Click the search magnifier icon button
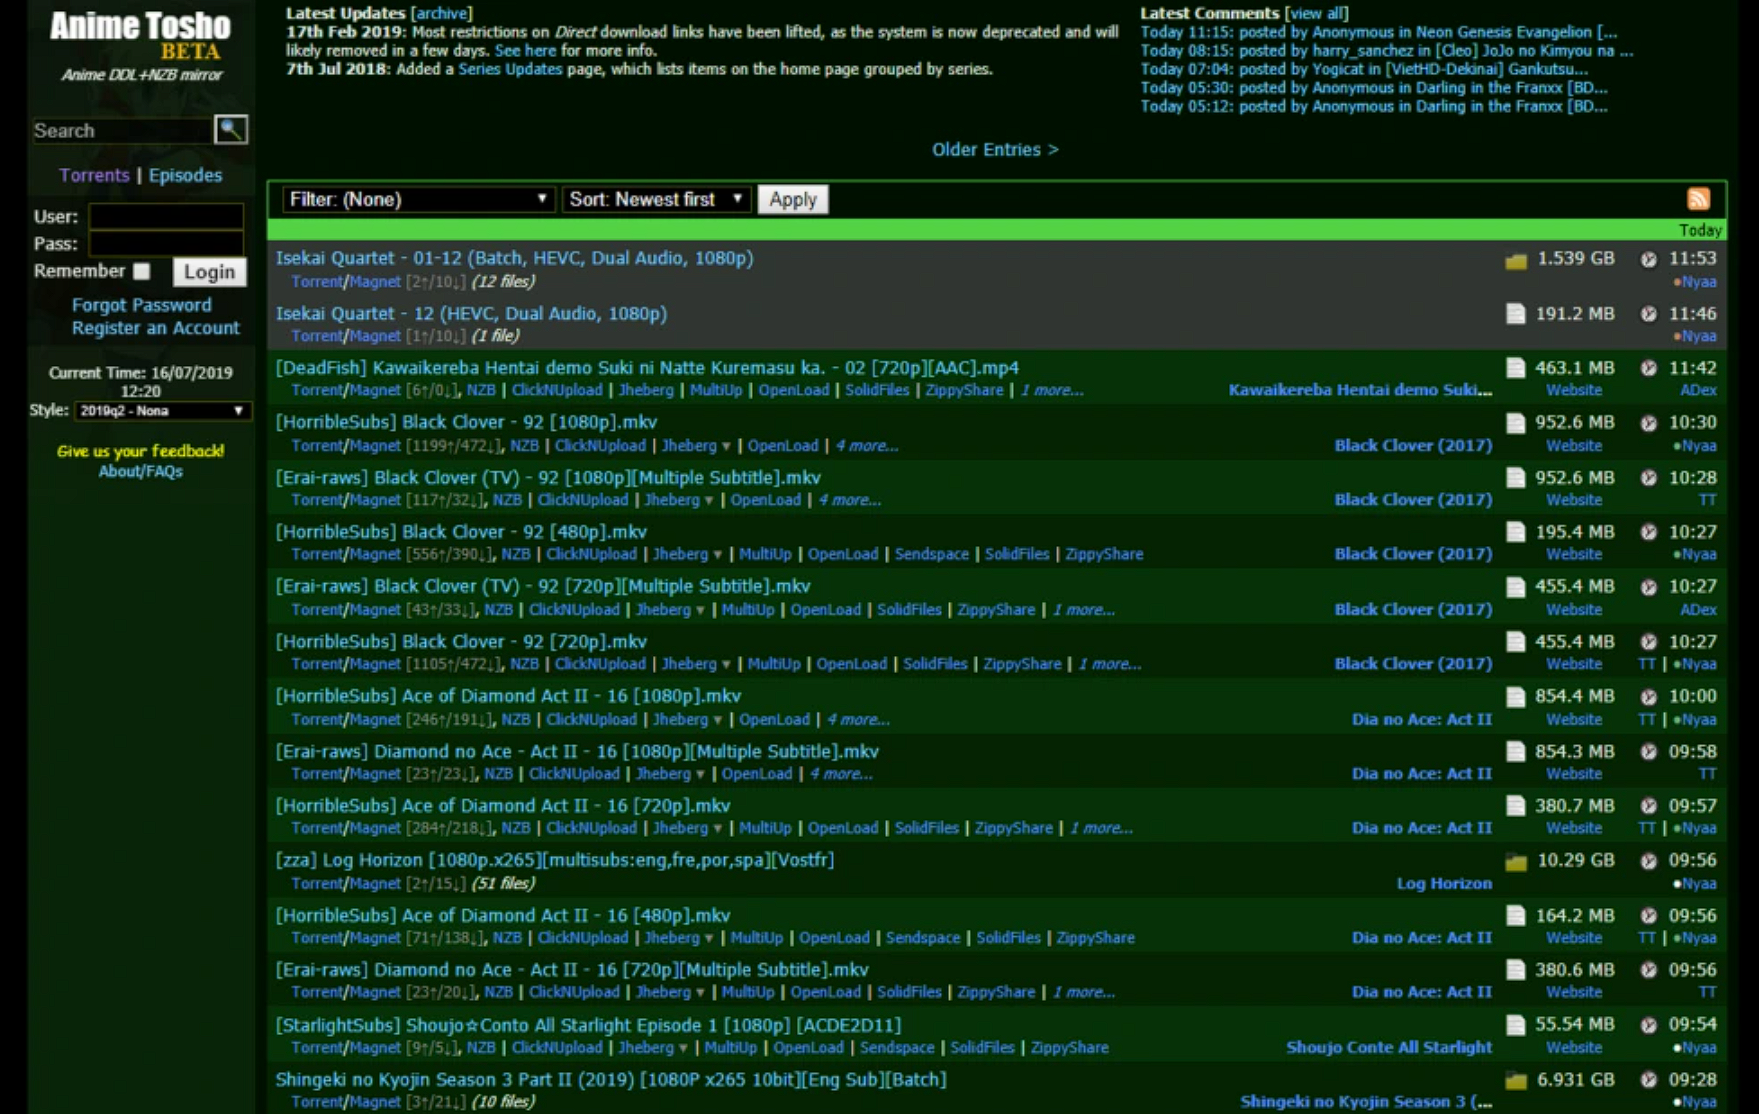The height and width of the screenshot is (1114, 1759). 230,129
